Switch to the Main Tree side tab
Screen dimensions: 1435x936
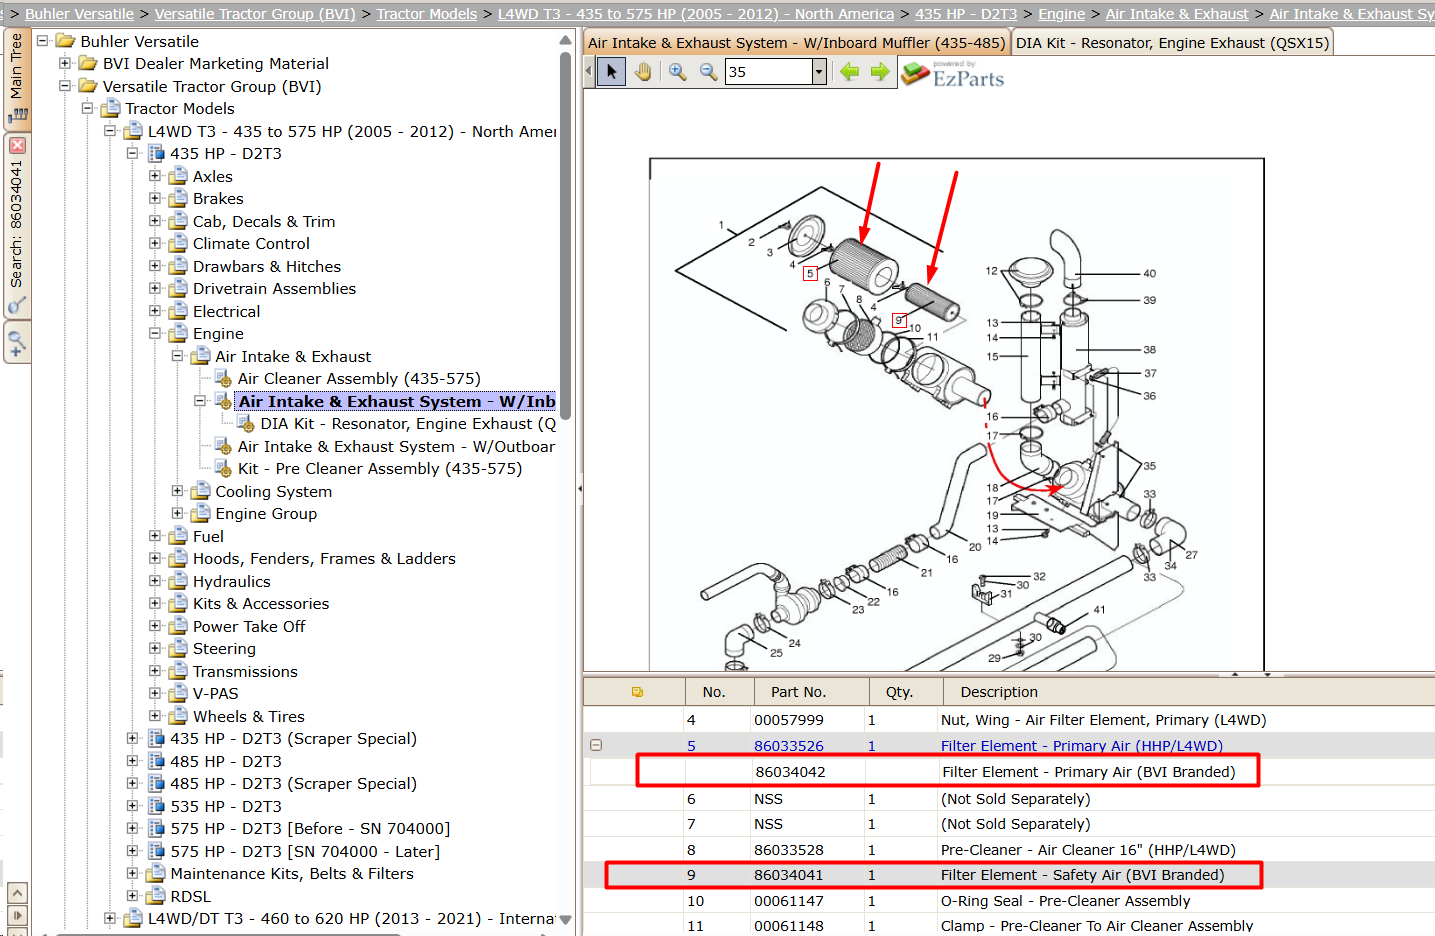coord(17,80)
